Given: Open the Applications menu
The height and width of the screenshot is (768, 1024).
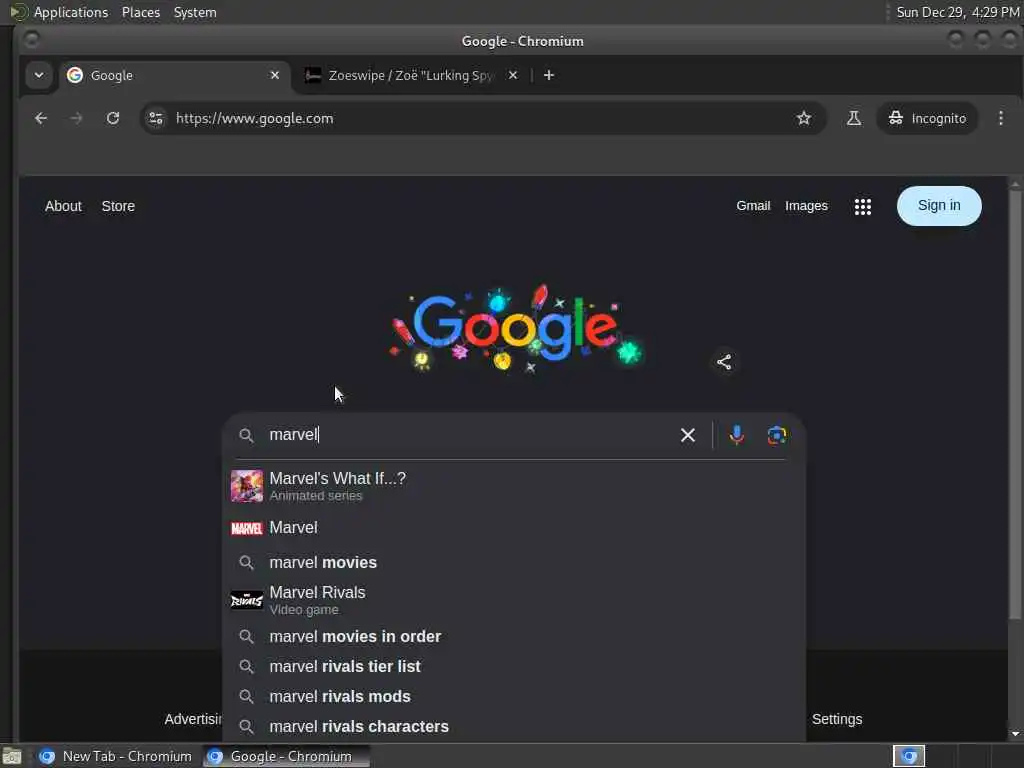Looking at the screenshot, I should (x=71, y=12).
